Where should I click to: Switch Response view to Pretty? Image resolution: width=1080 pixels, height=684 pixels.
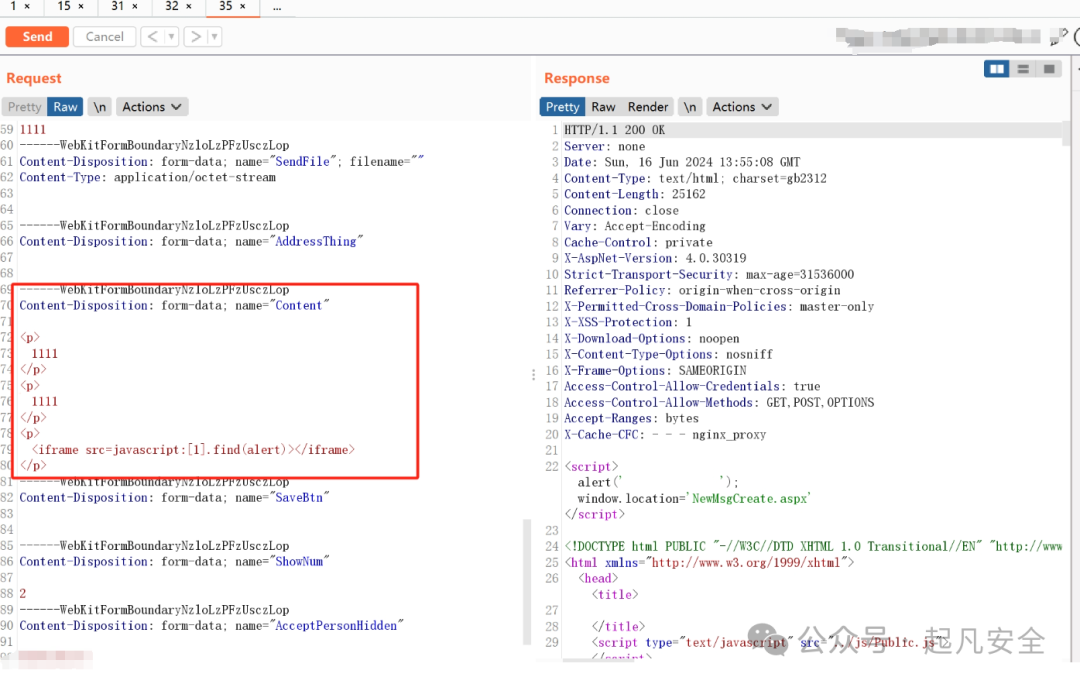click(563, 107)
